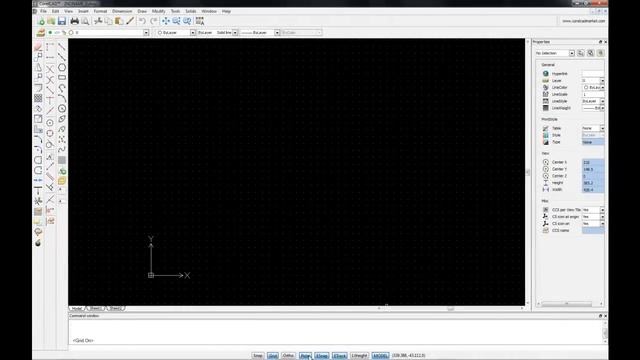Click the sphere icon in the left toolbar

[x=38, y=243]
